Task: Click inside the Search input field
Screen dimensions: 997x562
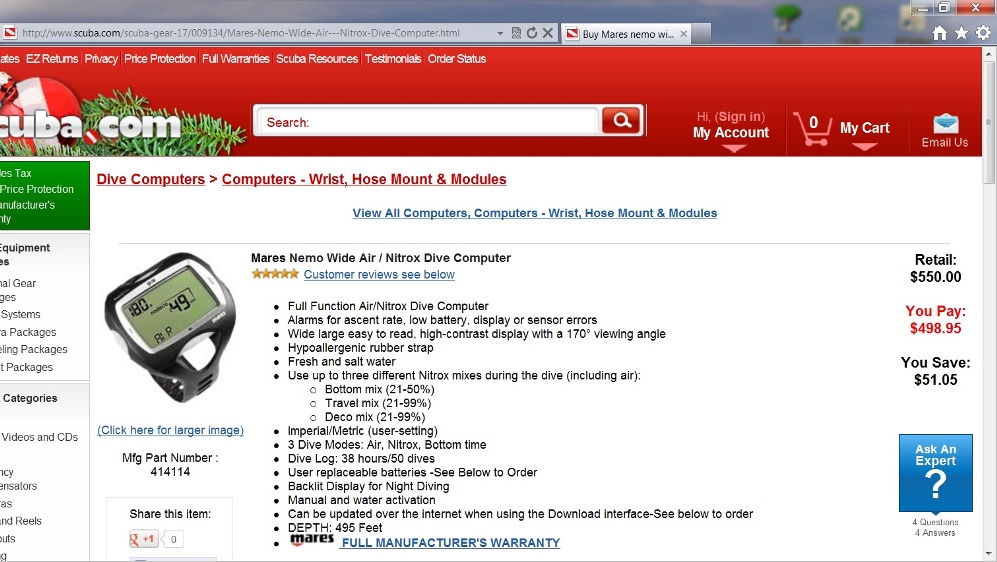Action: coord(427,122)
